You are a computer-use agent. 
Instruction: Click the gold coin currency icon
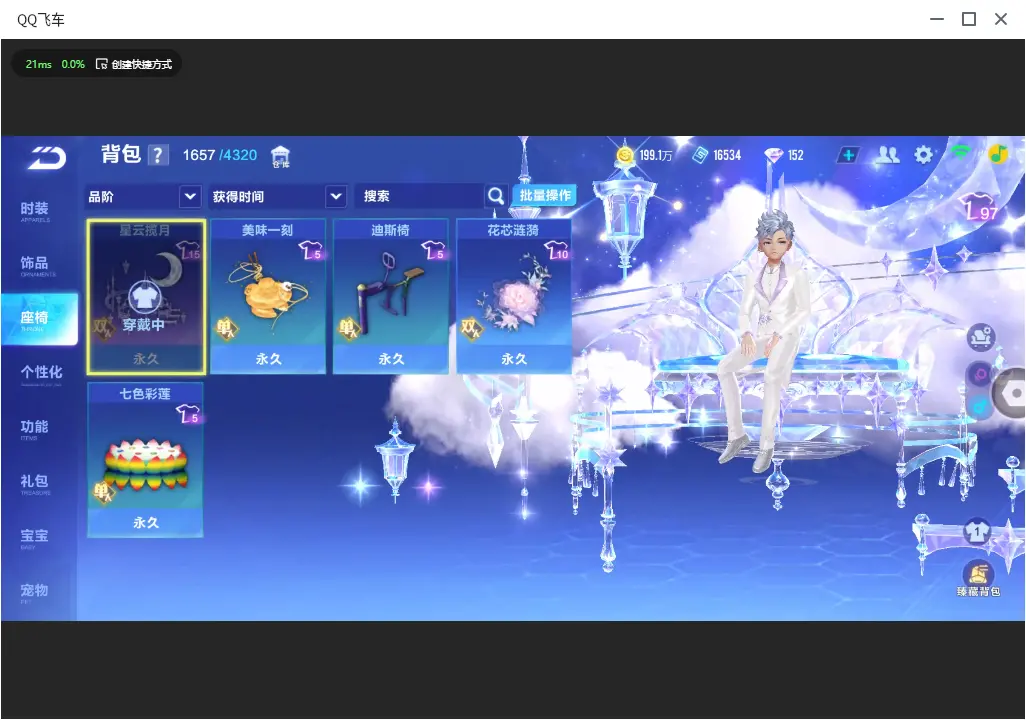tap(626, 155)
